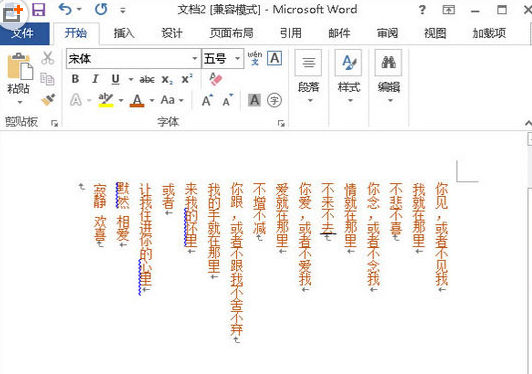The image size is (532, 374).
Task: Click the Cut scissors icon
Action: [48, 58]
